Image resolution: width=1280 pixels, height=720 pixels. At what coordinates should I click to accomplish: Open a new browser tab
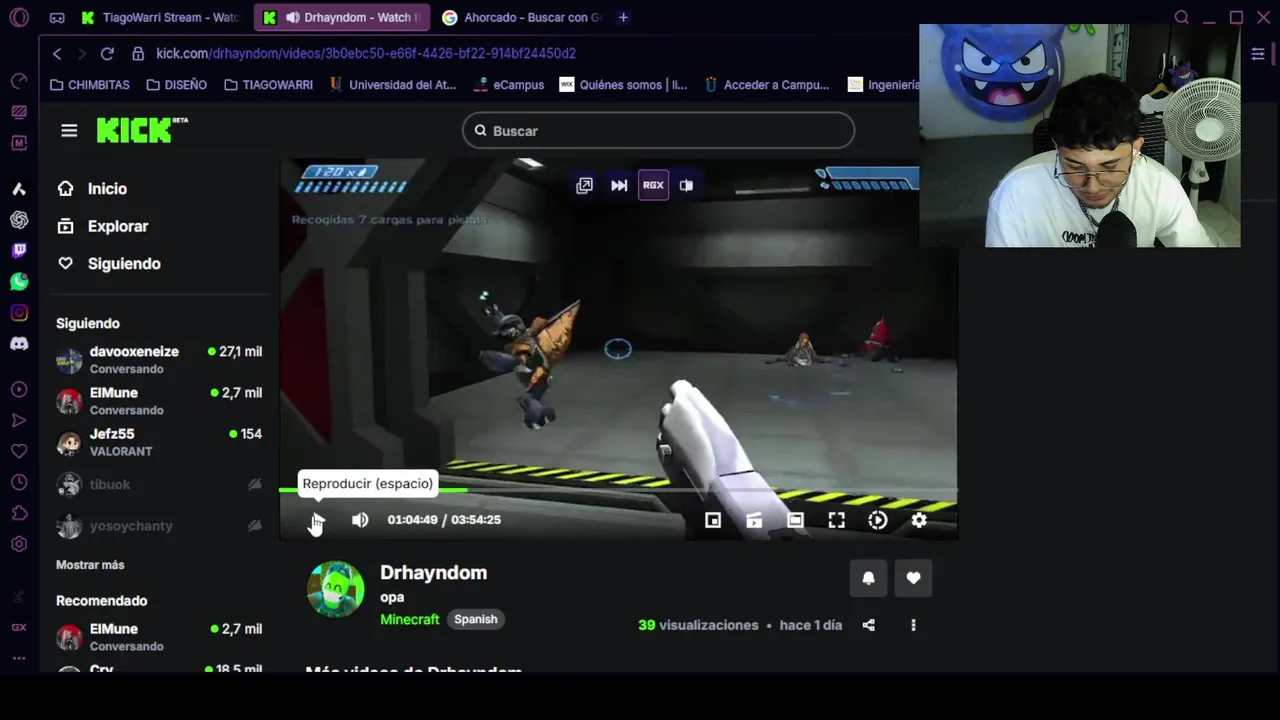tap(623, 17)
